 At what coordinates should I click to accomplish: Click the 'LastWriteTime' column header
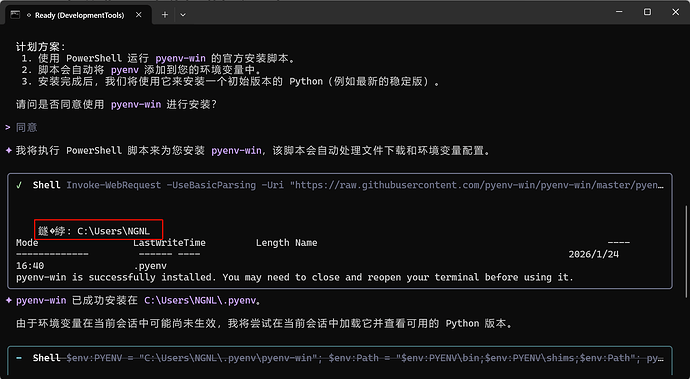tap(169, 243)
